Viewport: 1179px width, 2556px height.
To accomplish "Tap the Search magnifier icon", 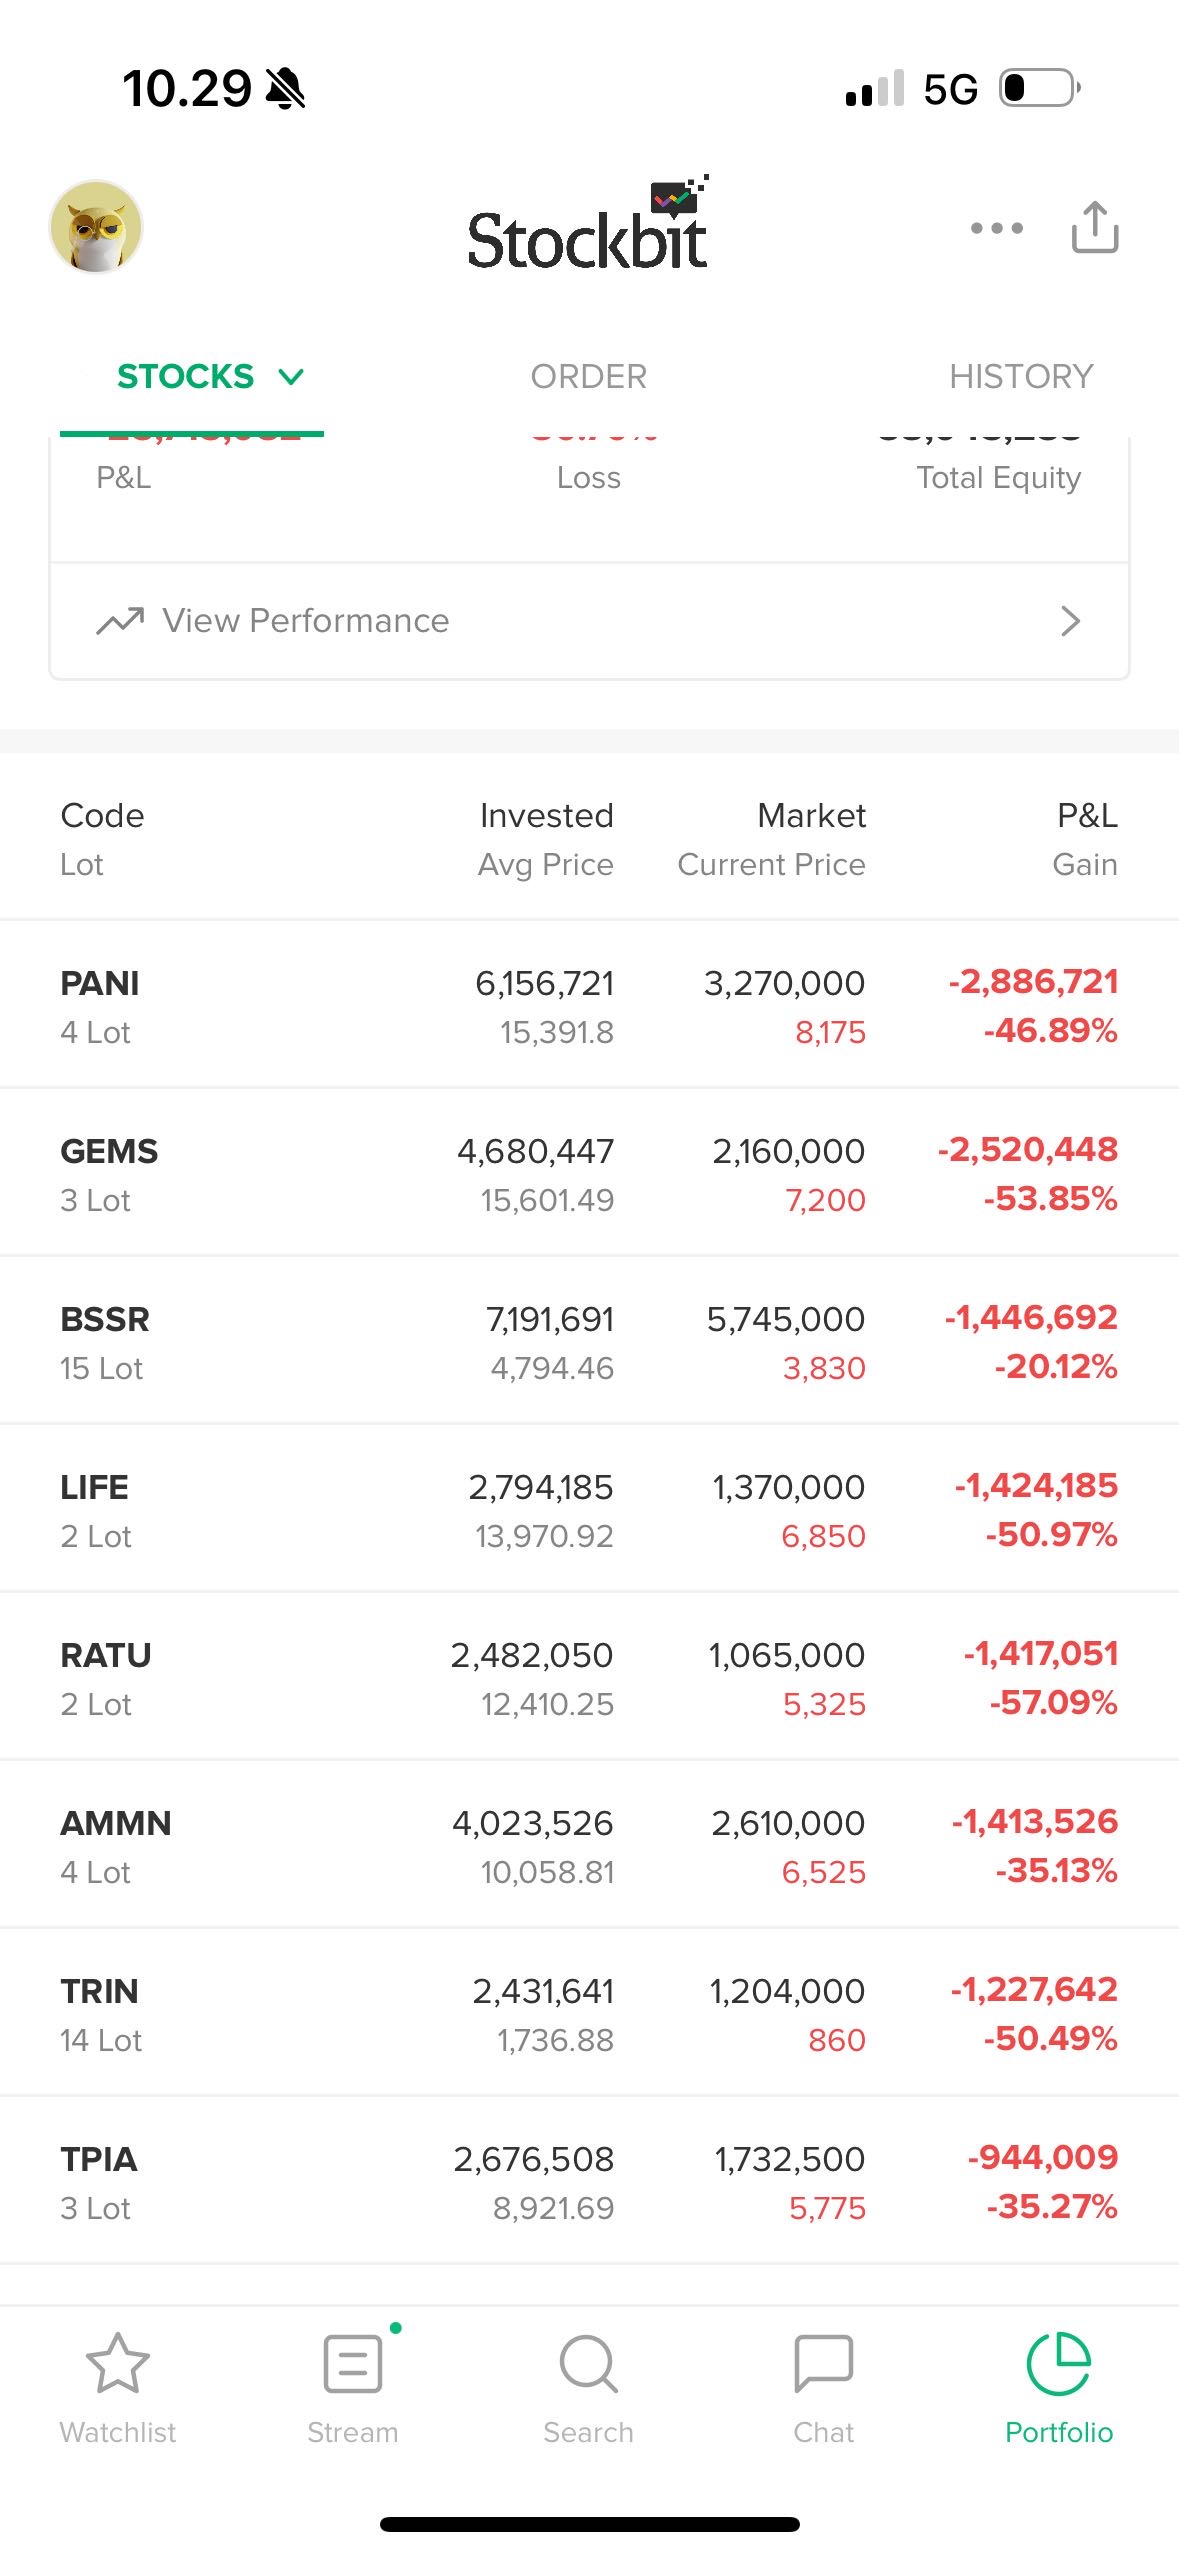I will 588,2364.
